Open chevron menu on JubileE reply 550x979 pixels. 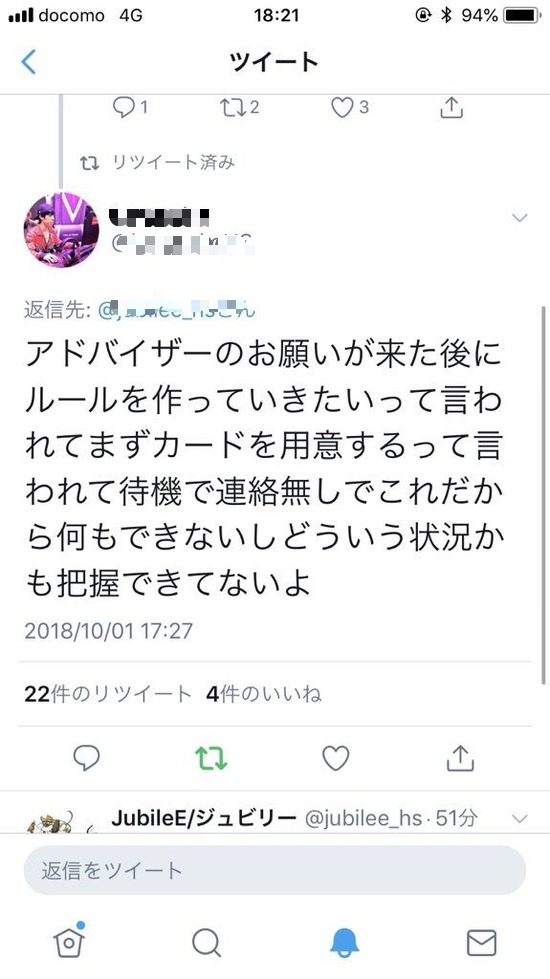[x=519, y=819]
